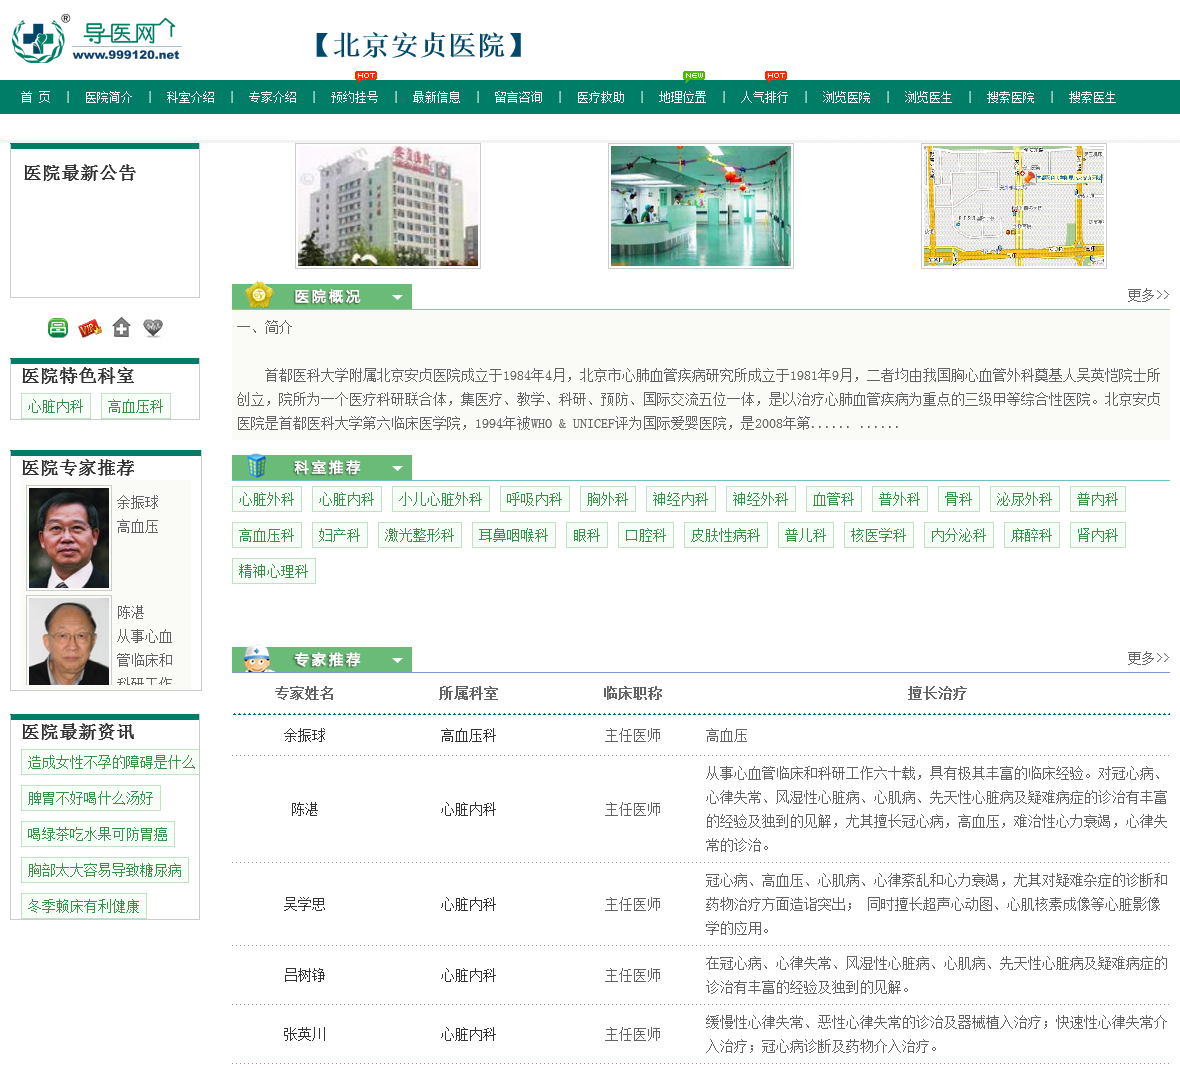Go to 科室介绍 in the navigation bar

pos(190,97)
